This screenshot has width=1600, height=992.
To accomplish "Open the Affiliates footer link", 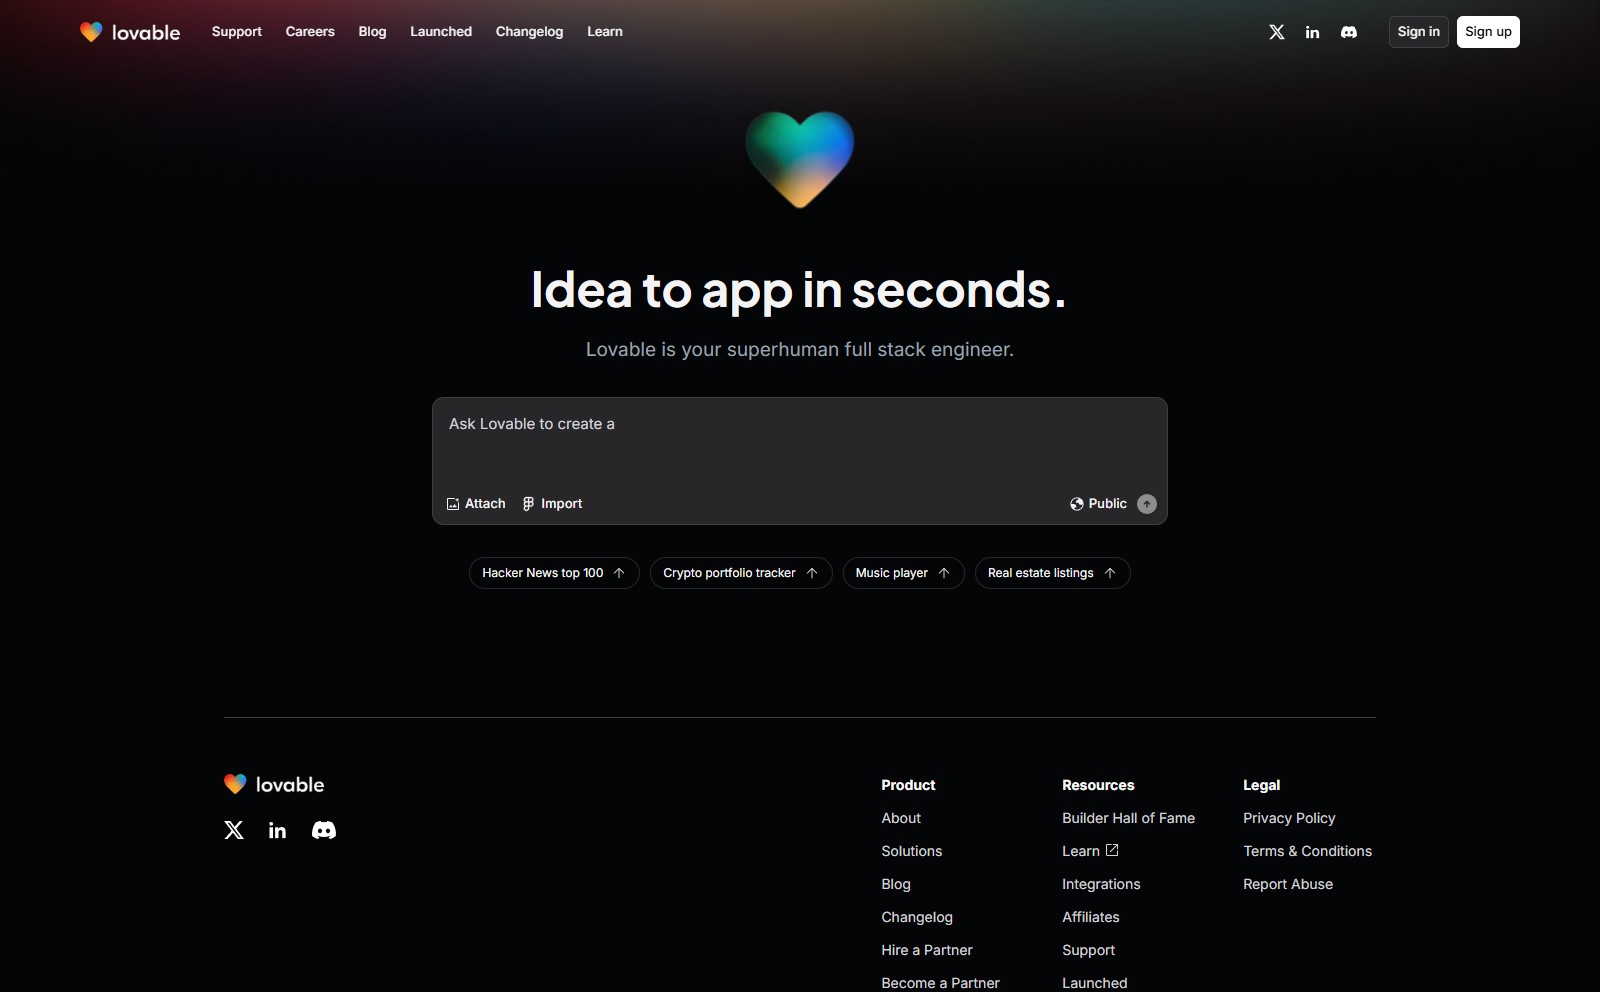I will coord(1091,917).
